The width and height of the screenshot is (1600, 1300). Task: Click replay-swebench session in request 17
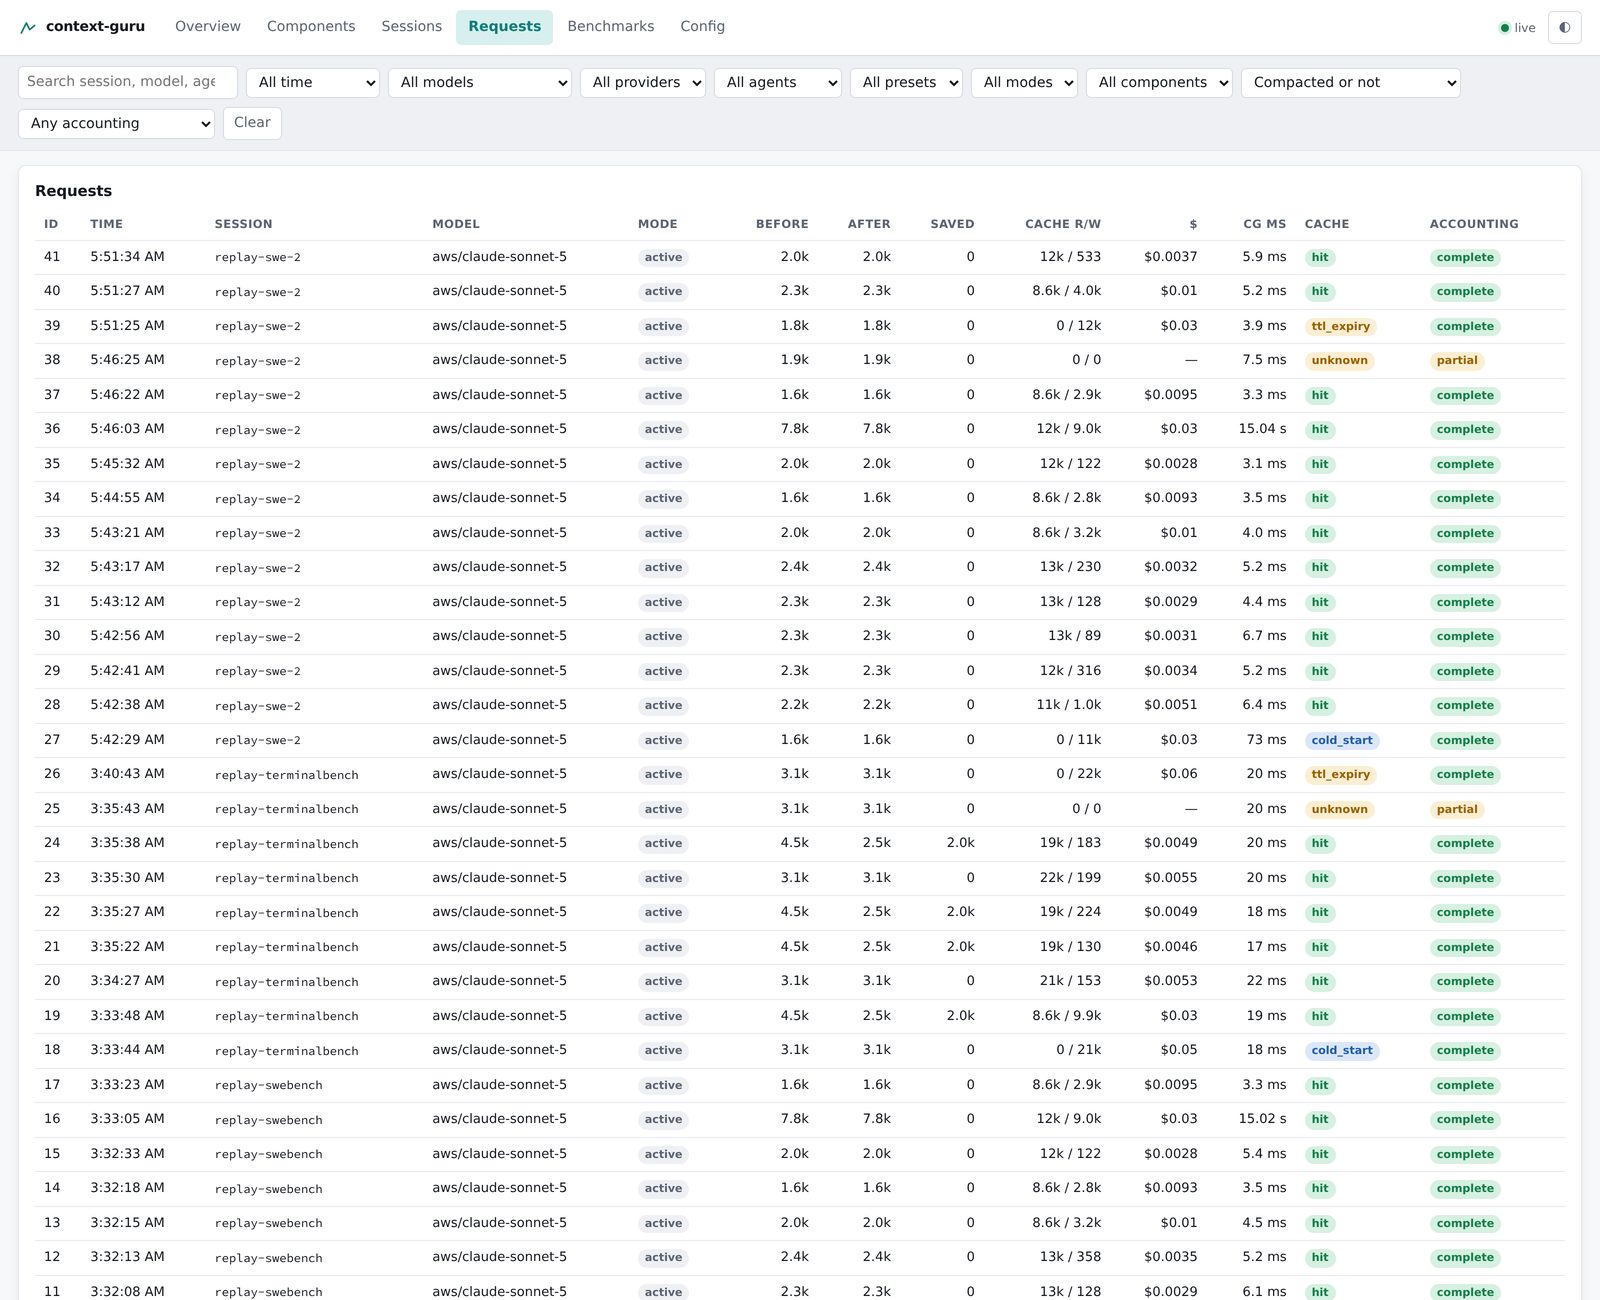tap(268, 1085)
